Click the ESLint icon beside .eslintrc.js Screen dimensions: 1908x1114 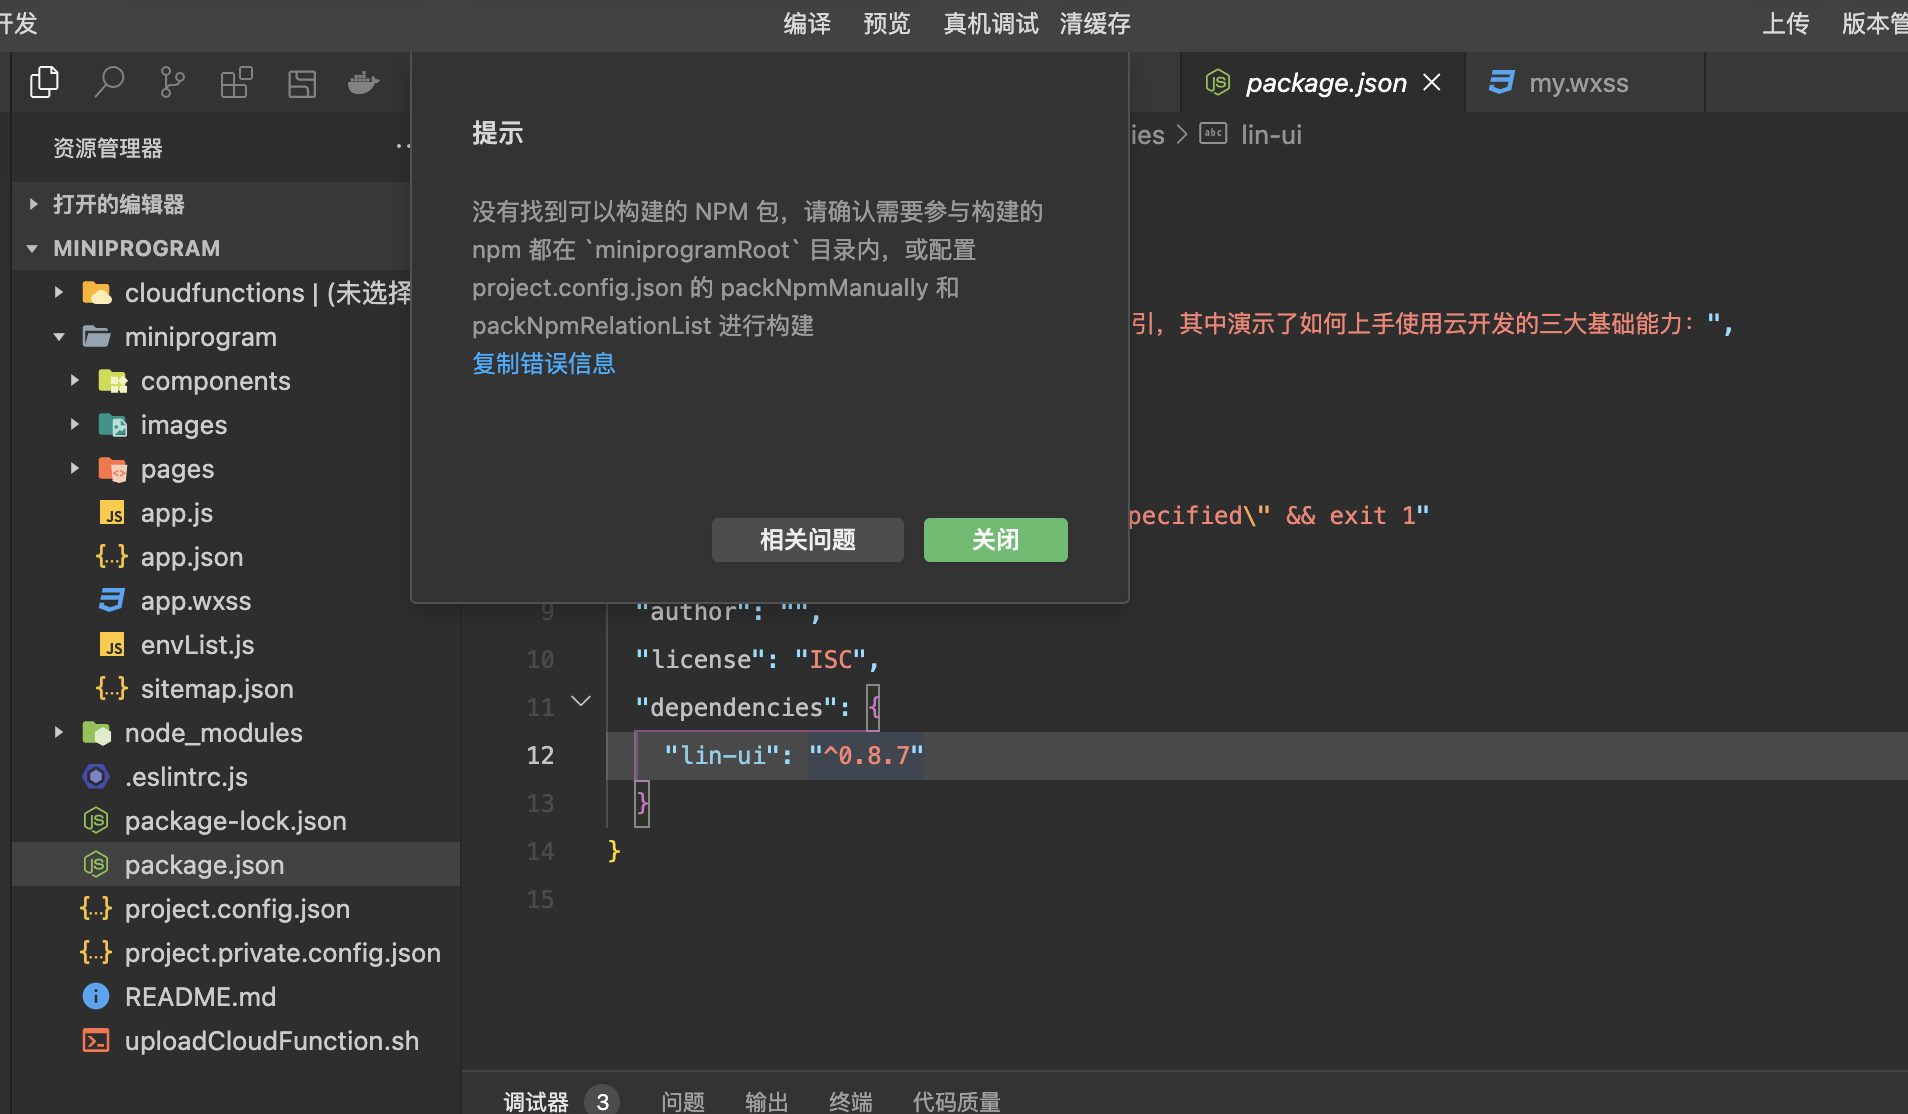tap(95, 776)
